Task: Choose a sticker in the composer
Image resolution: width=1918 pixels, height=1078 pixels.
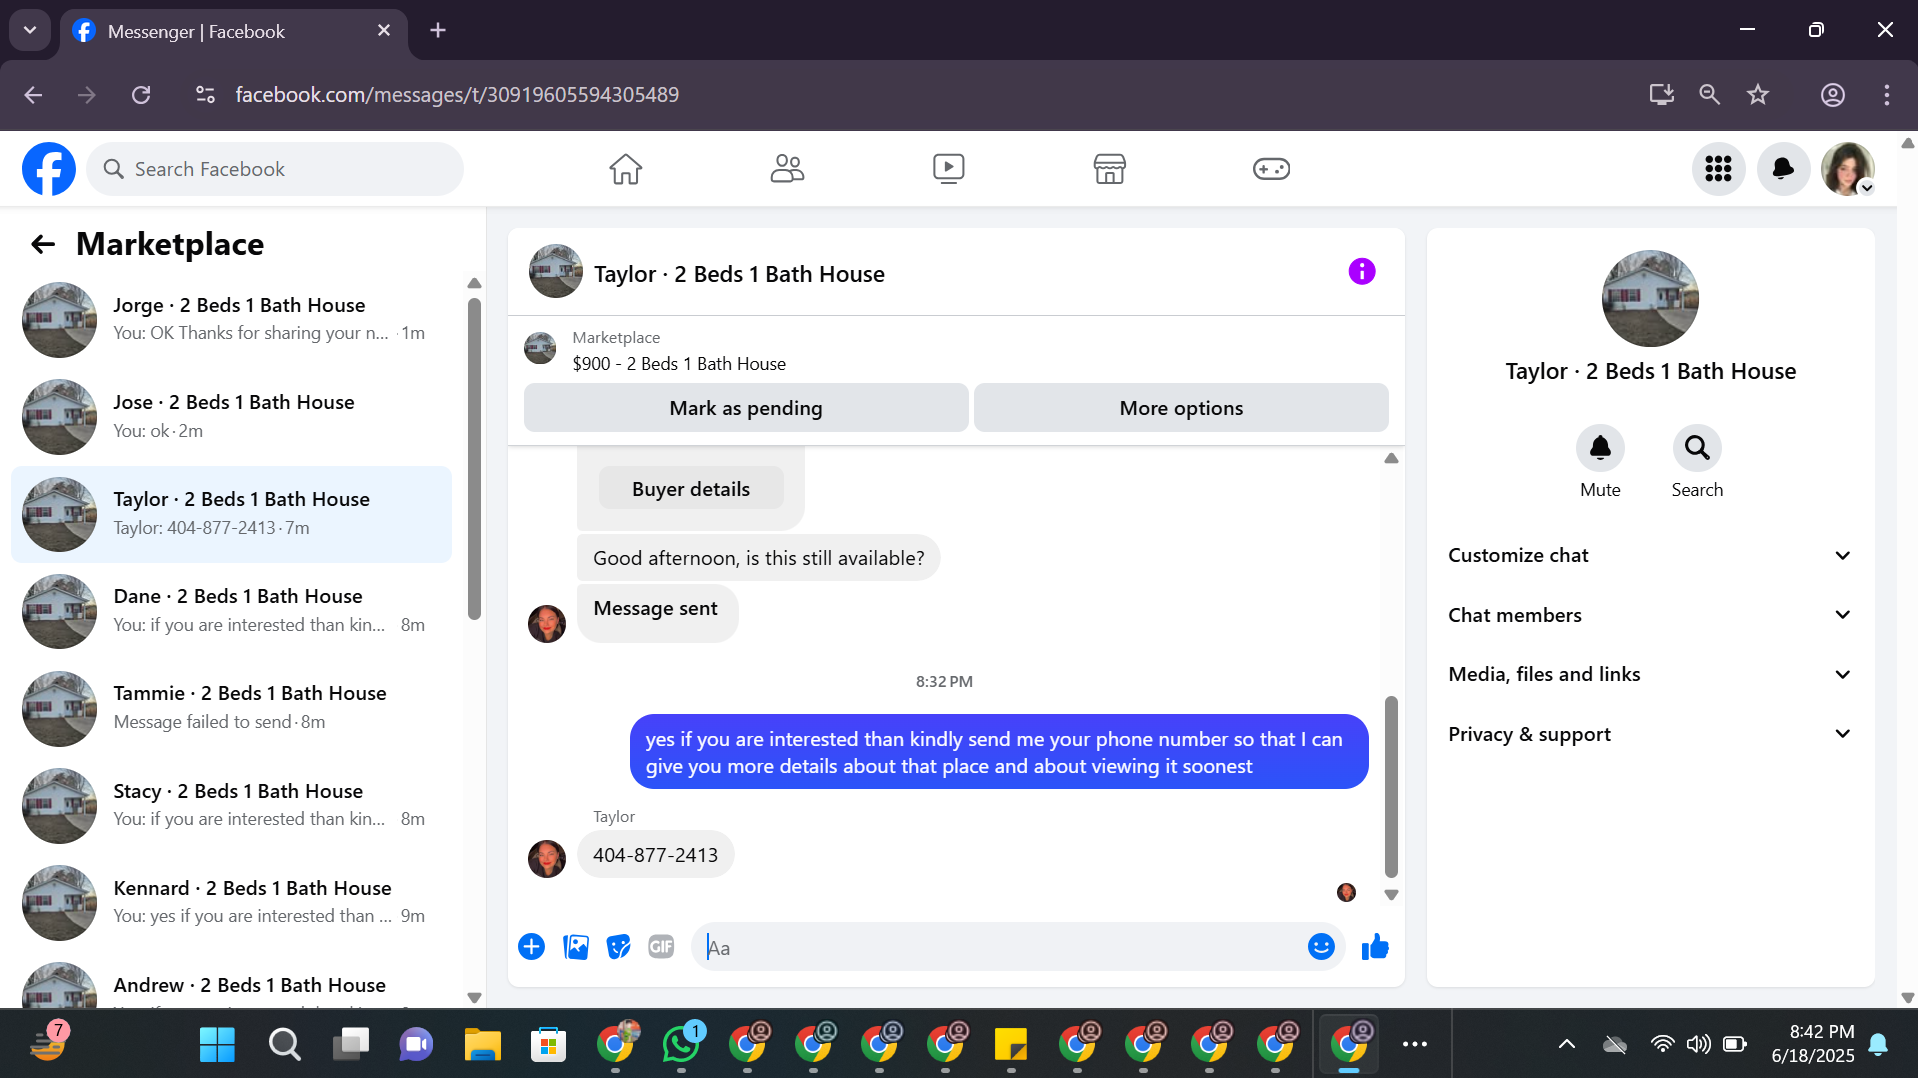Action: pyautogui.click(x=619, y=947)
